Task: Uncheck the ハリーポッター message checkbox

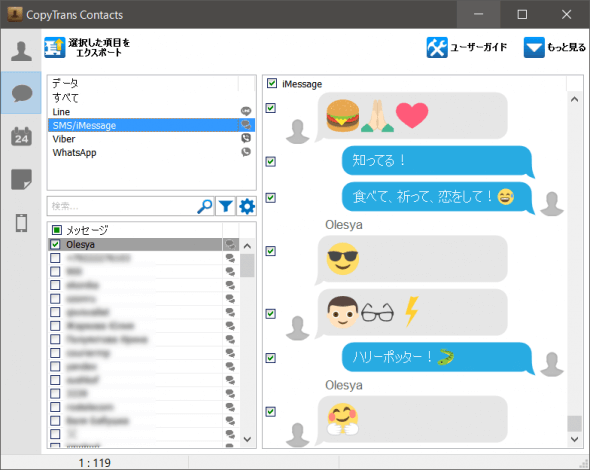Action: [x=271, y=358]
